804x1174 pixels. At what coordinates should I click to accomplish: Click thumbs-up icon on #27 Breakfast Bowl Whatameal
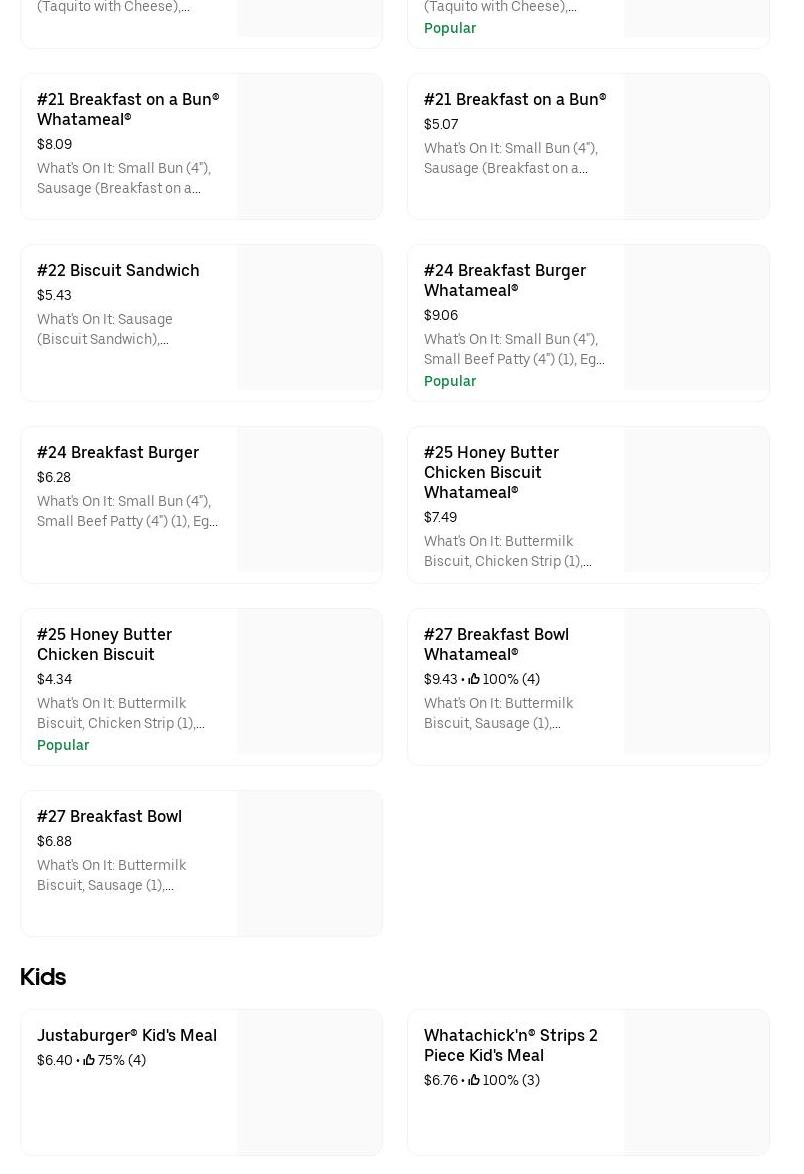[474, 679]
